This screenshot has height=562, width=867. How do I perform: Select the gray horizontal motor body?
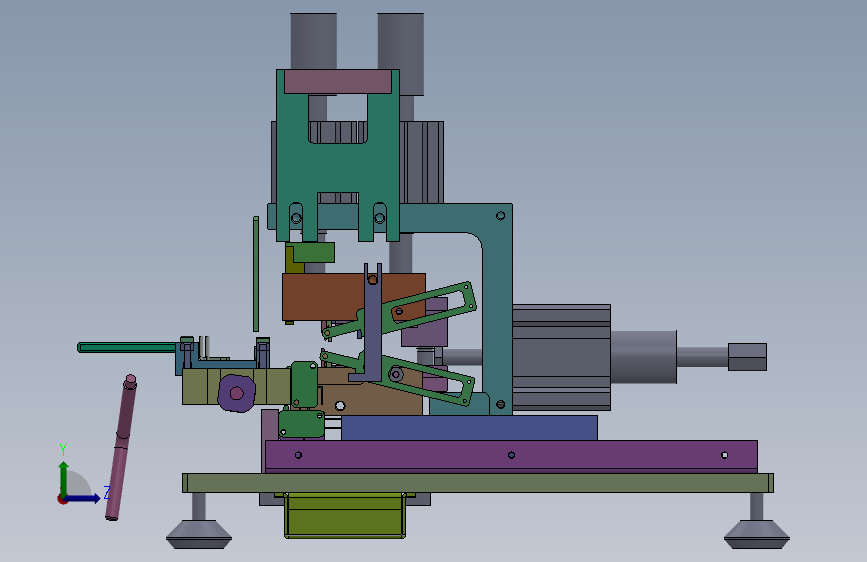coord(561,357)
